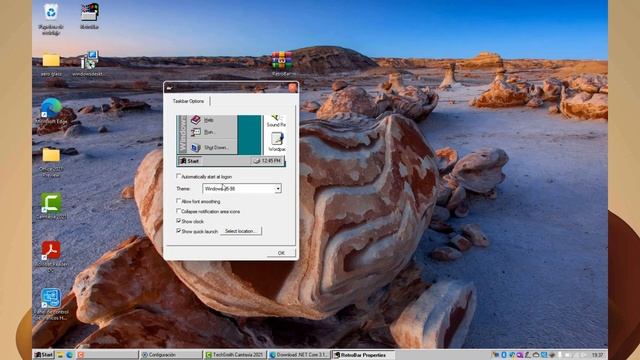This screenshot has height=360, width=640.
Task: Click the Shut Down icon in preview
Action: click(196, 147)
